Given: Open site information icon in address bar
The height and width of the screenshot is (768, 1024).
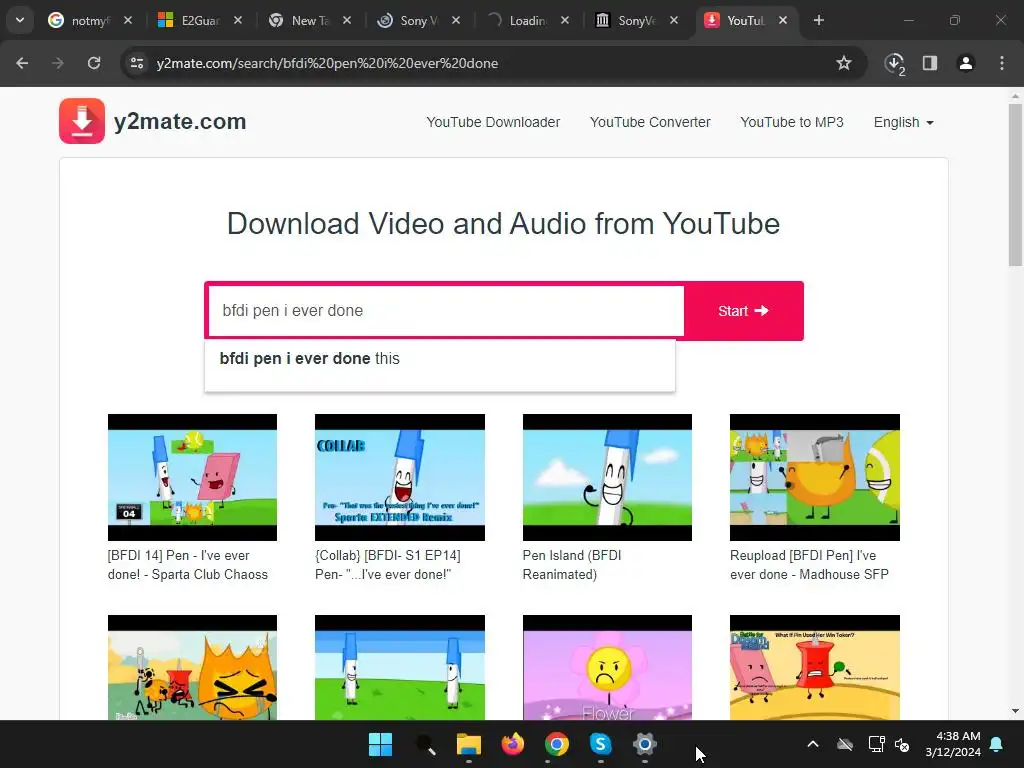Looking at the screenshot, I should (x=137, y=63).
